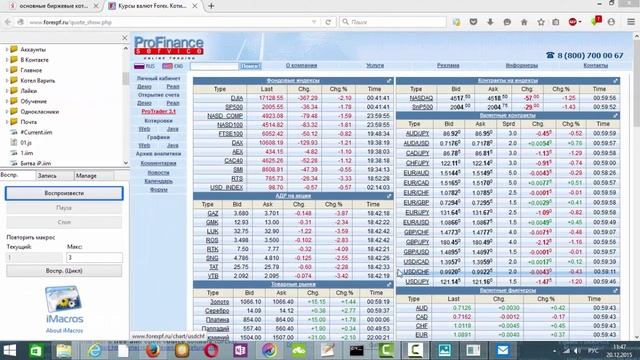Click the Home icon in Firefox toolbar
Image resolution: width=640 pixels, height=360 pixels.
[x=524, y=22]
